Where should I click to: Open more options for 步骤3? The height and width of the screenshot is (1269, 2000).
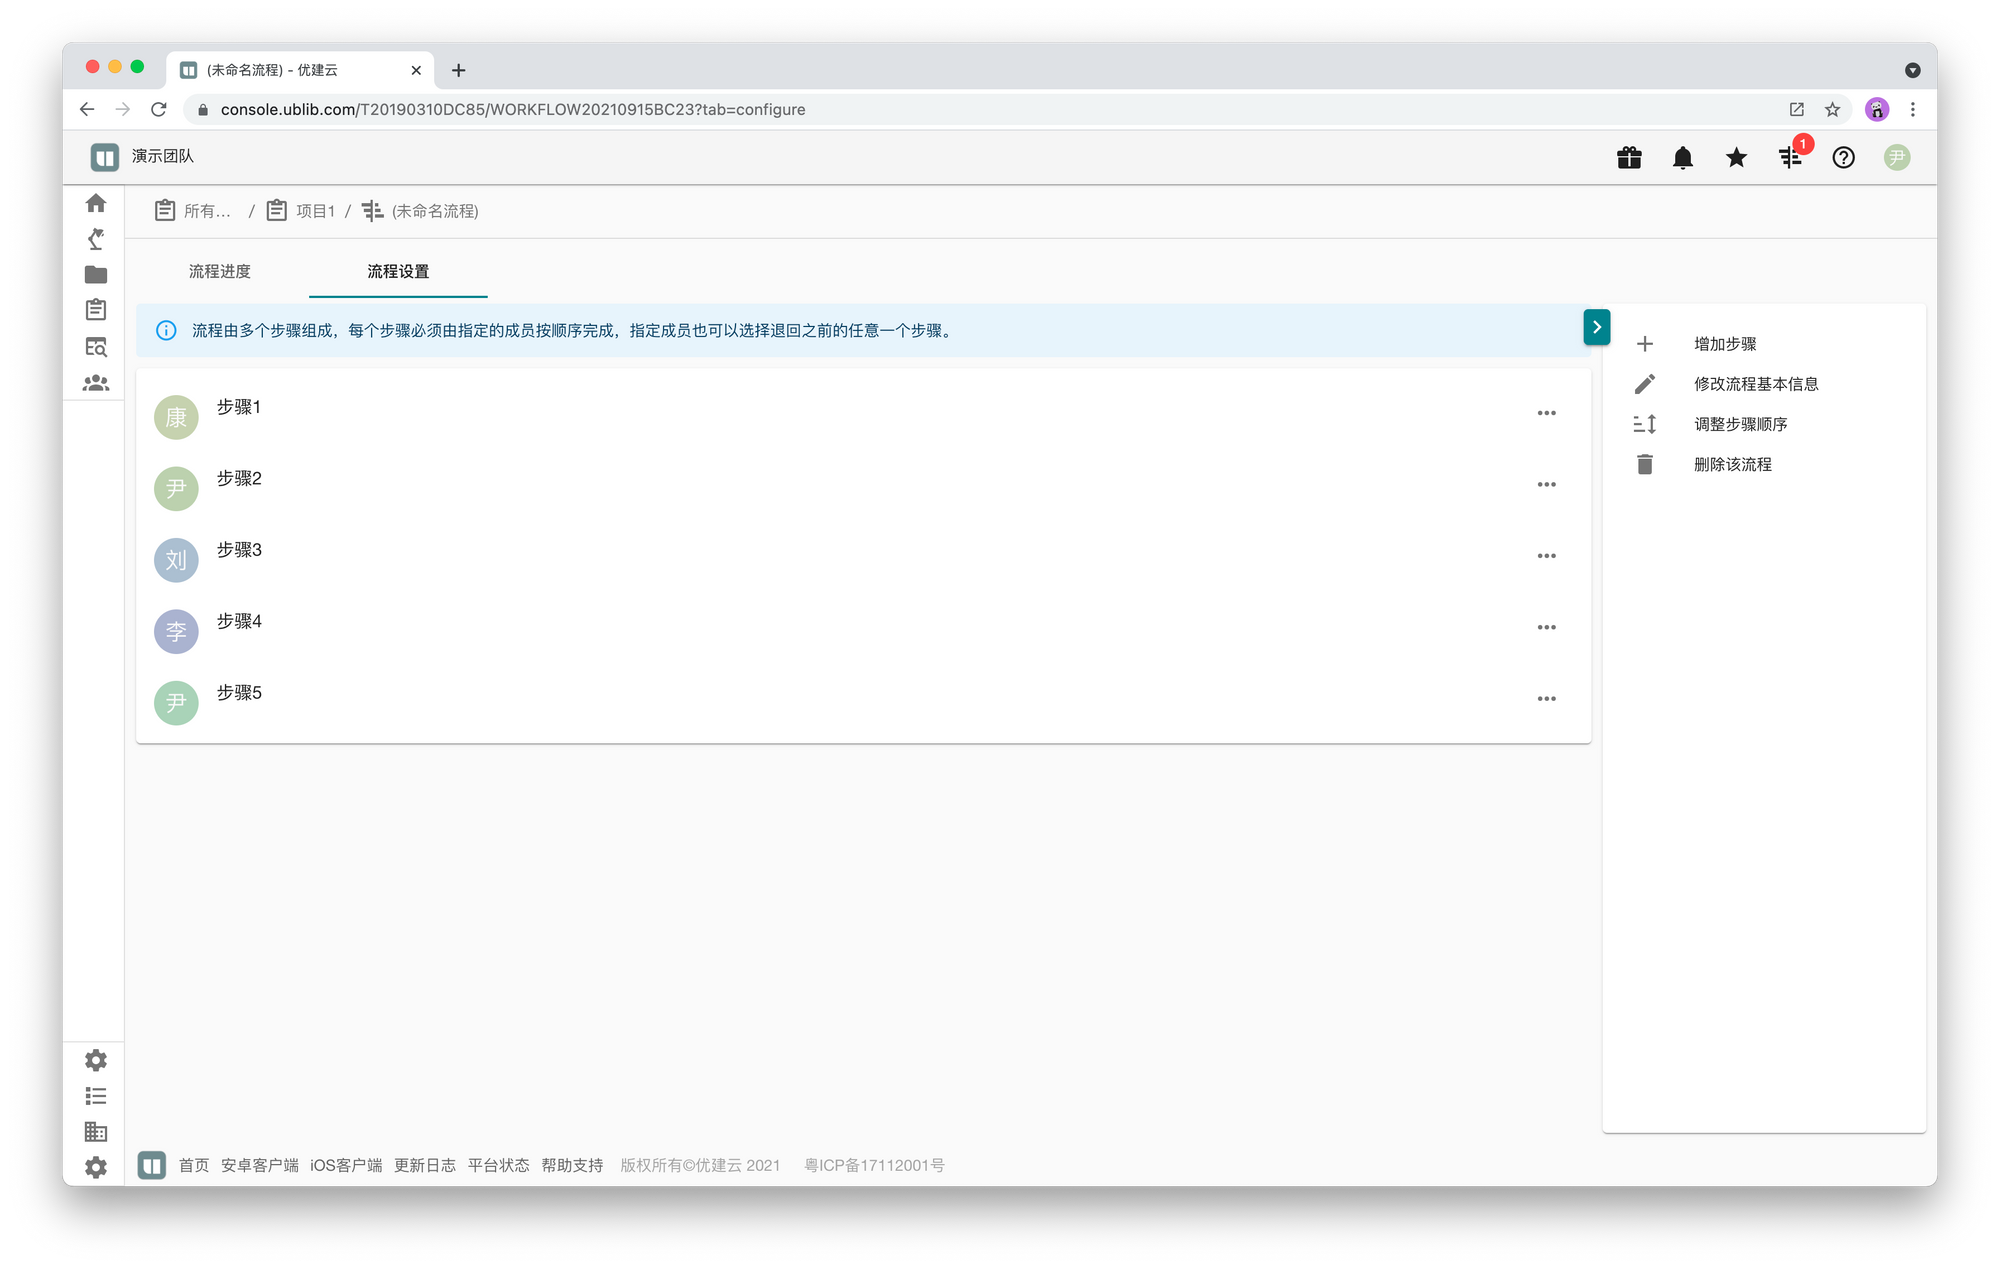click(1546, 556)
